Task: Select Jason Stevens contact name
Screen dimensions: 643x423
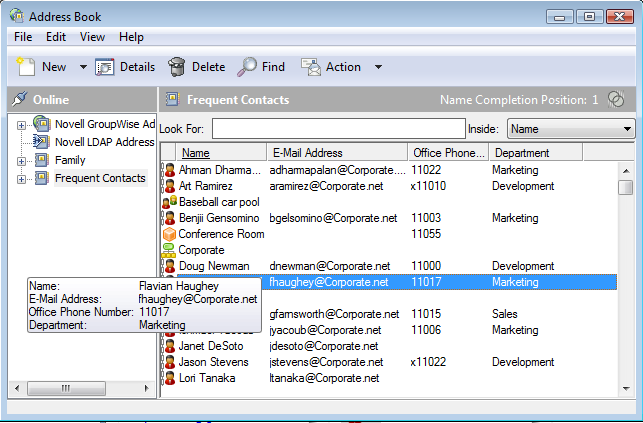Action: 214,362
